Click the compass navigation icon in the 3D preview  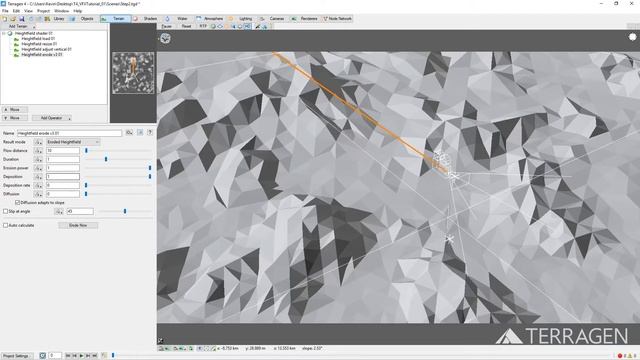(165, 39)
